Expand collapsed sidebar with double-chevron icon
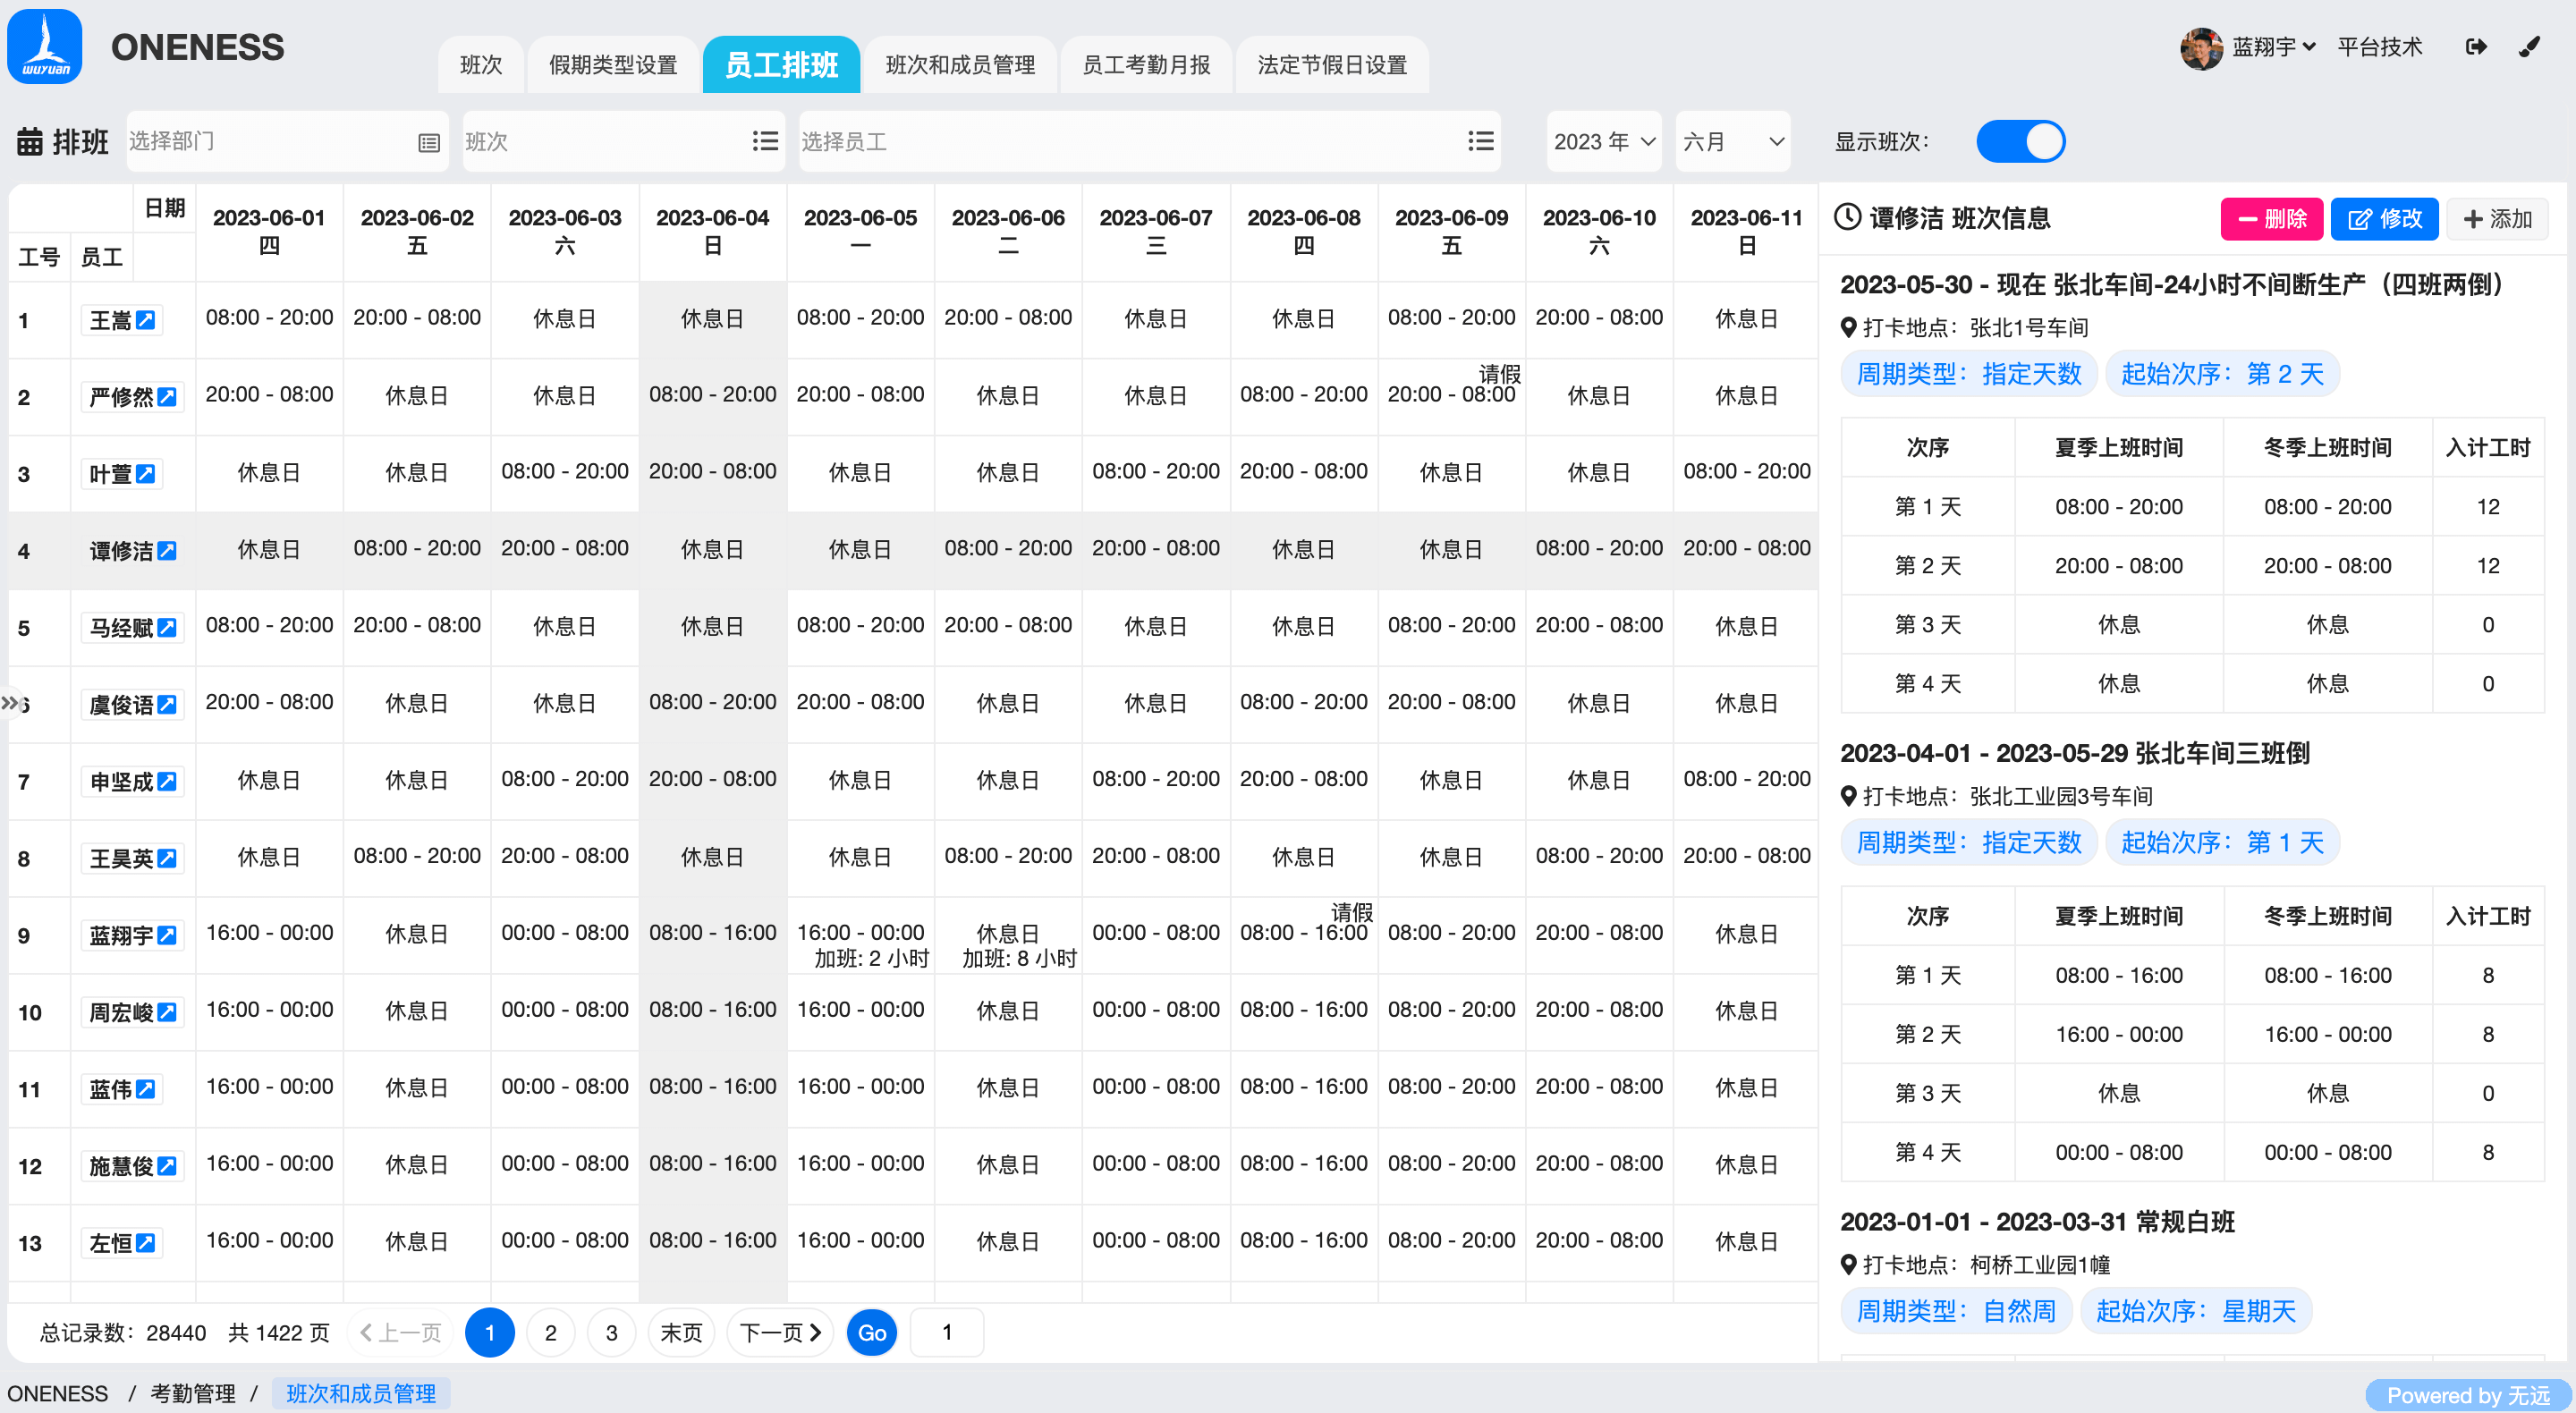Screen dimensions: 2576x1413 (10, 703)
